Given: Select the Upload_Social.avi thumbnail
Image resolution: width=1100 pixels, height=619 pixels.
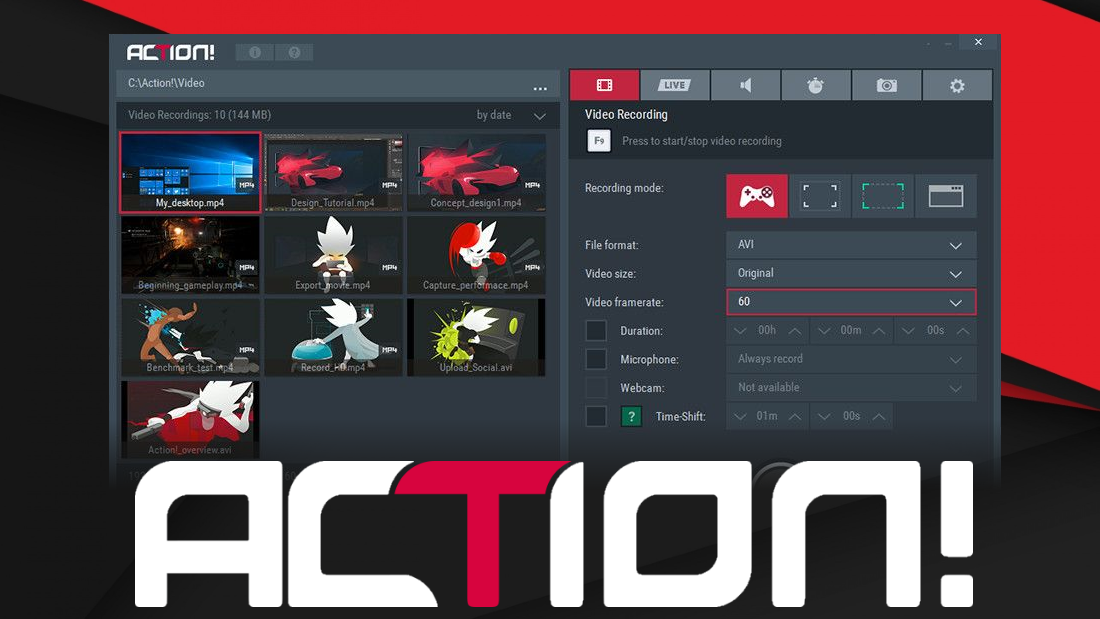Looking at the screenshot, I should (476, 338).
